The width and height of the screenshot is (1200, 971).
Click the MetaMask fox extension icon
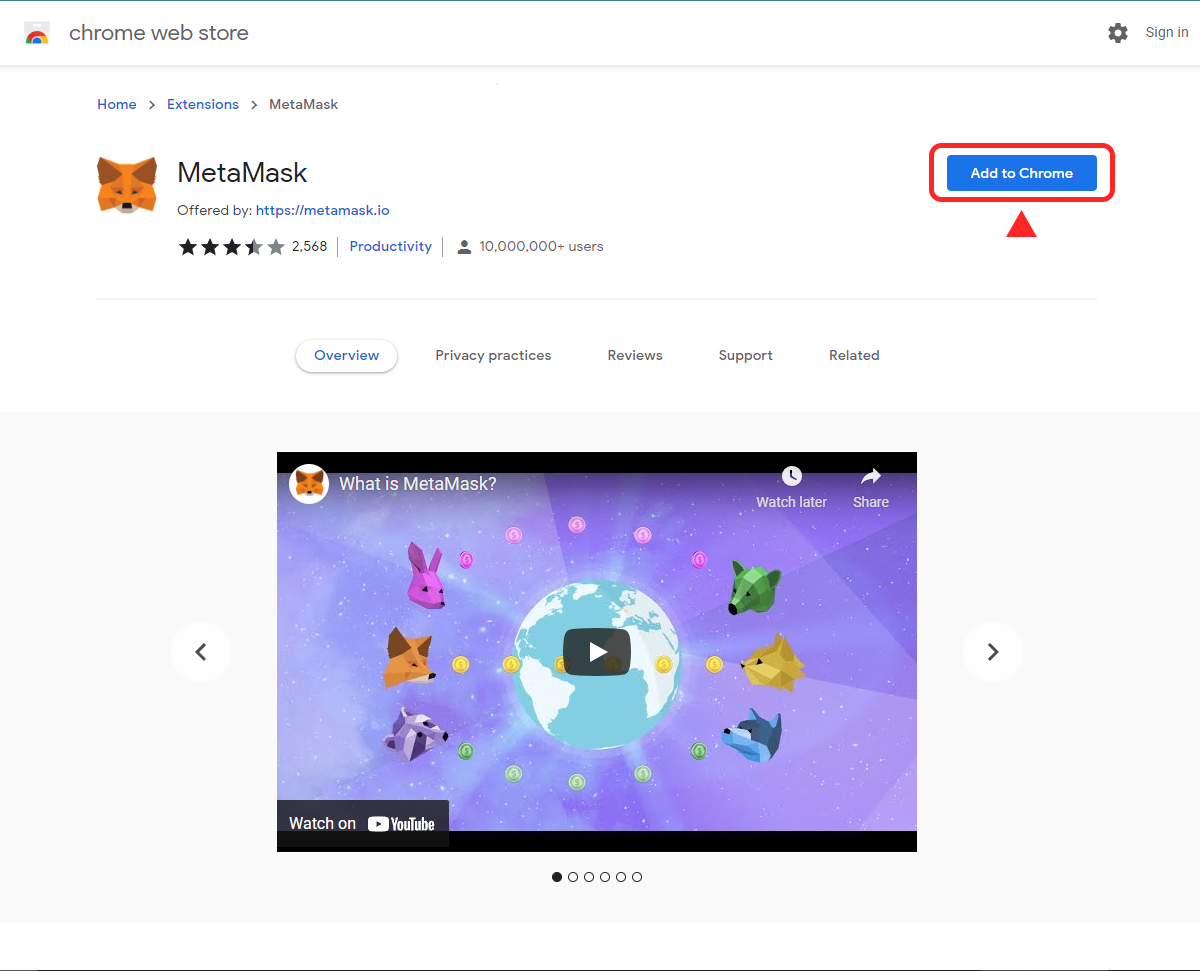point(127,185)
